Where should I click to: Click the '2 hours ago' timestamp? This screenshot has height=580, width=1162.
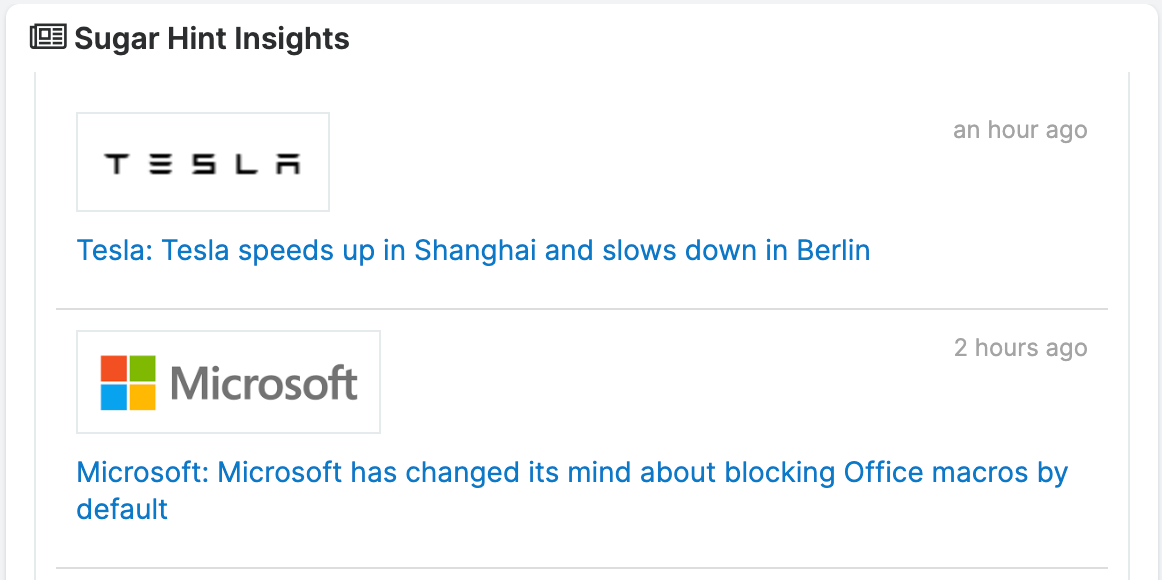[1020, 347]
